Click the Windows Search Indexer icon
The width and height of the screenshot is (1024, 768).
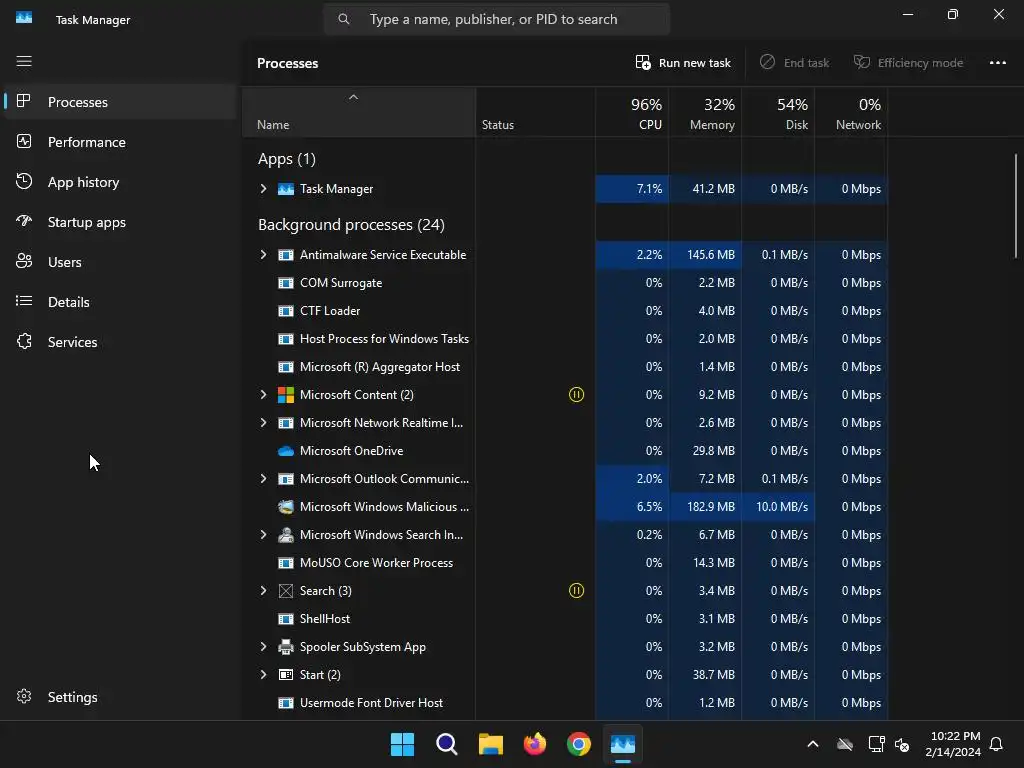pos(285,535)
